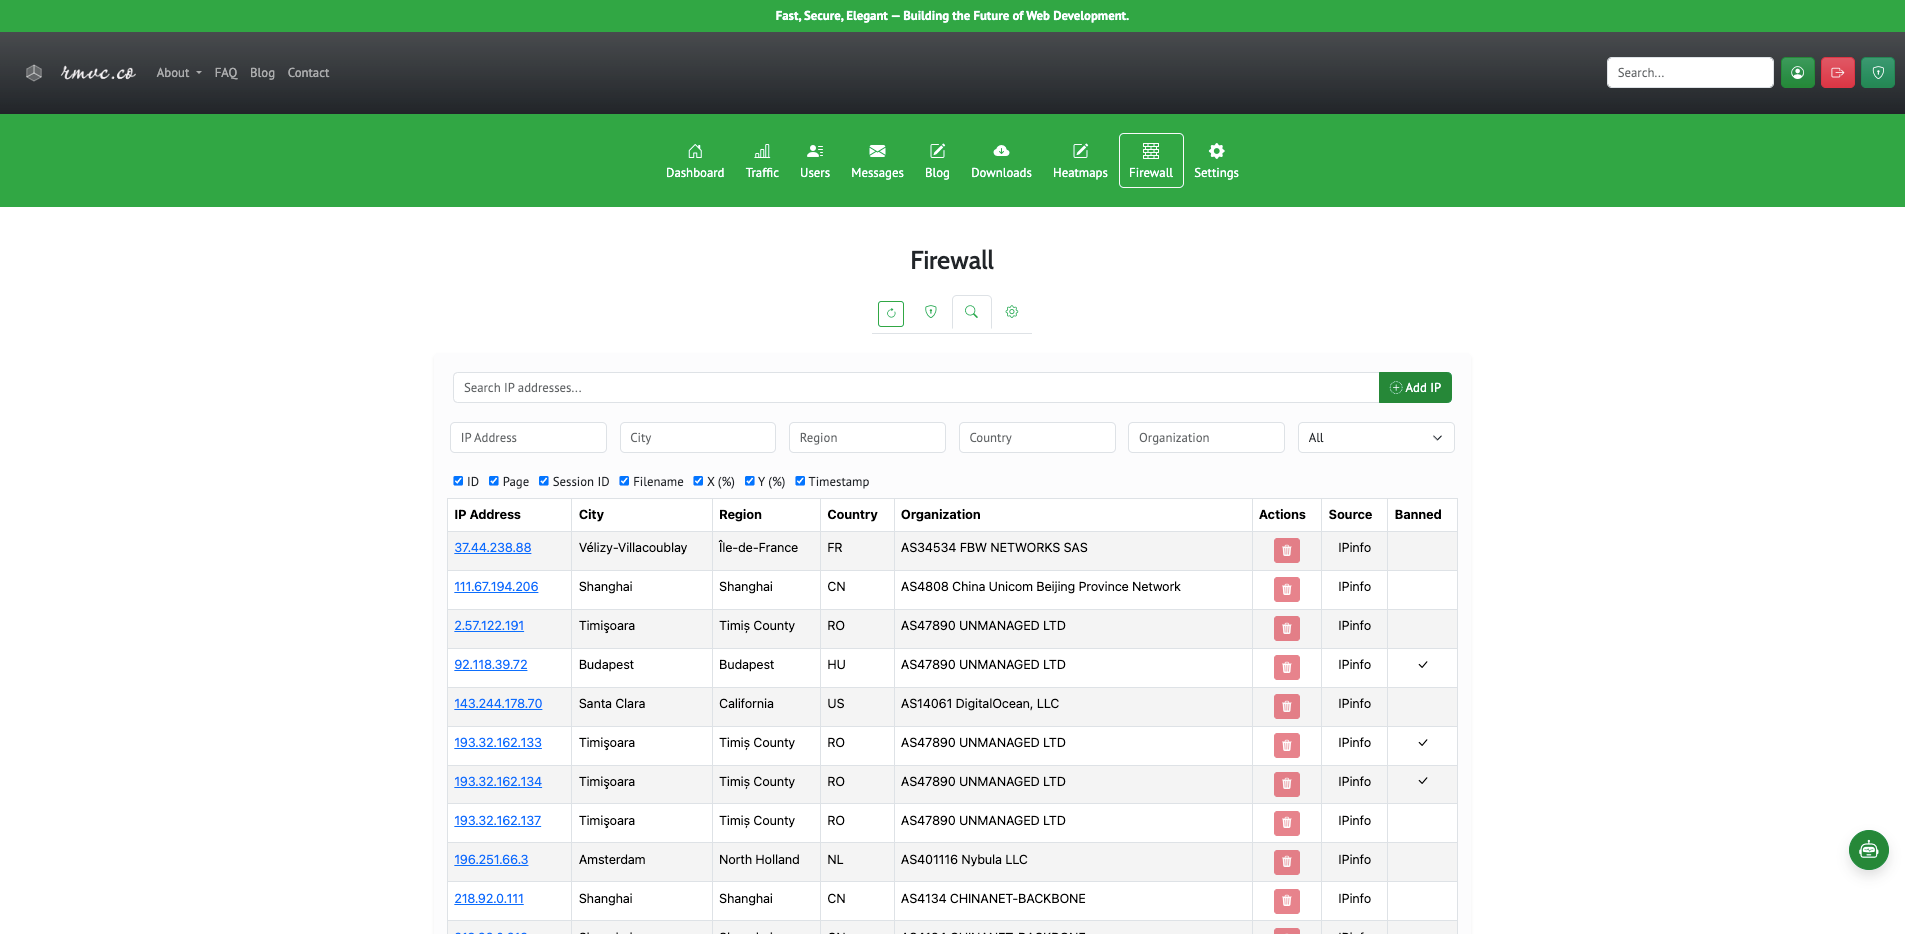The image size is (1905, 934).
Task: Disable the Timestamp checkbox
Action: pyautogui.click(x=800, y=481)
